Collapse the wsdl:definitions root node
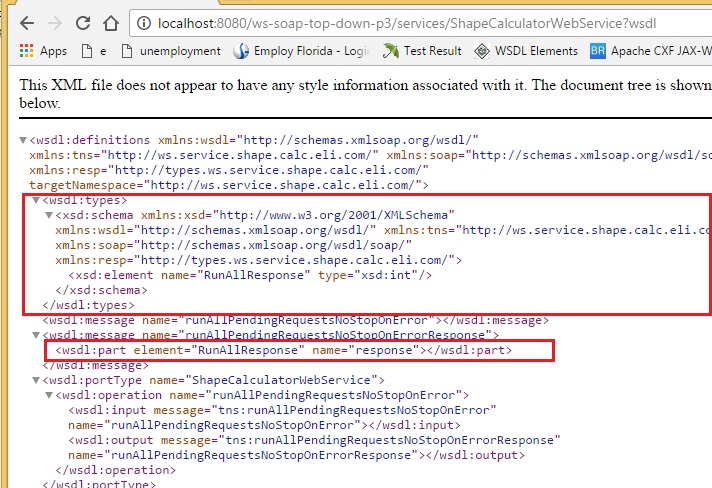This screenshot has height=488, width=712. pyautogui.click(x=23, y=140)
